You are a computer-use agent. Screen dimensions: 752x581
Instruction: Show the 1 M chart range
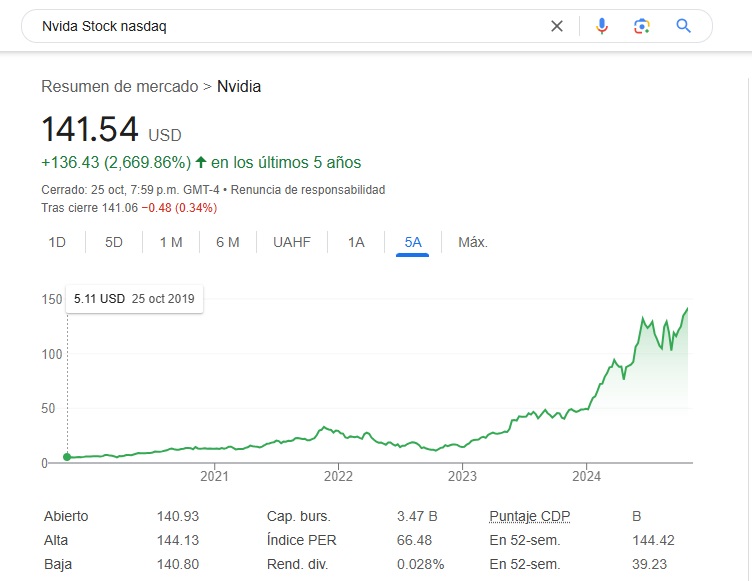[x=171, y=242]
